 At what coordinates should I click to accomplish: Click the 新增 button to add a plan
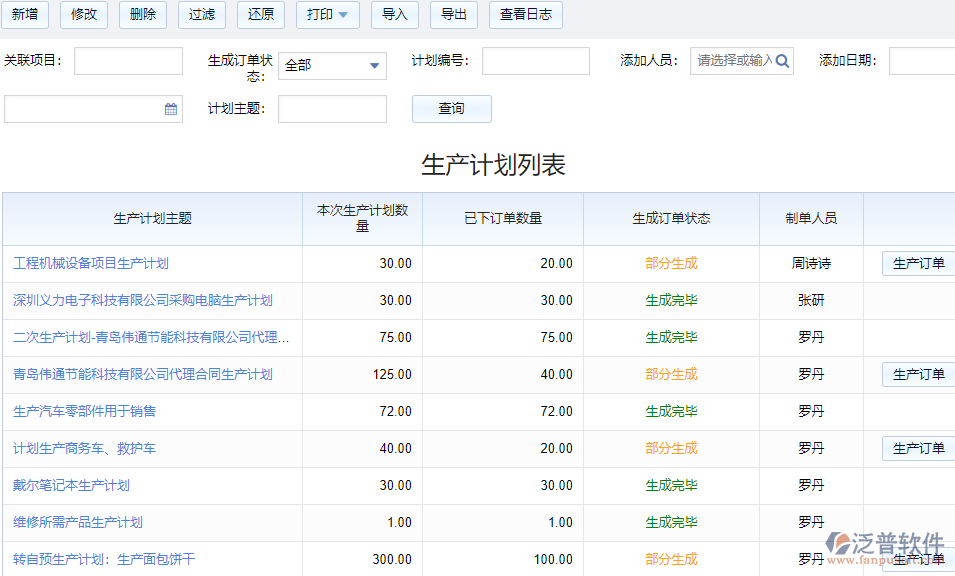point(25,15)
